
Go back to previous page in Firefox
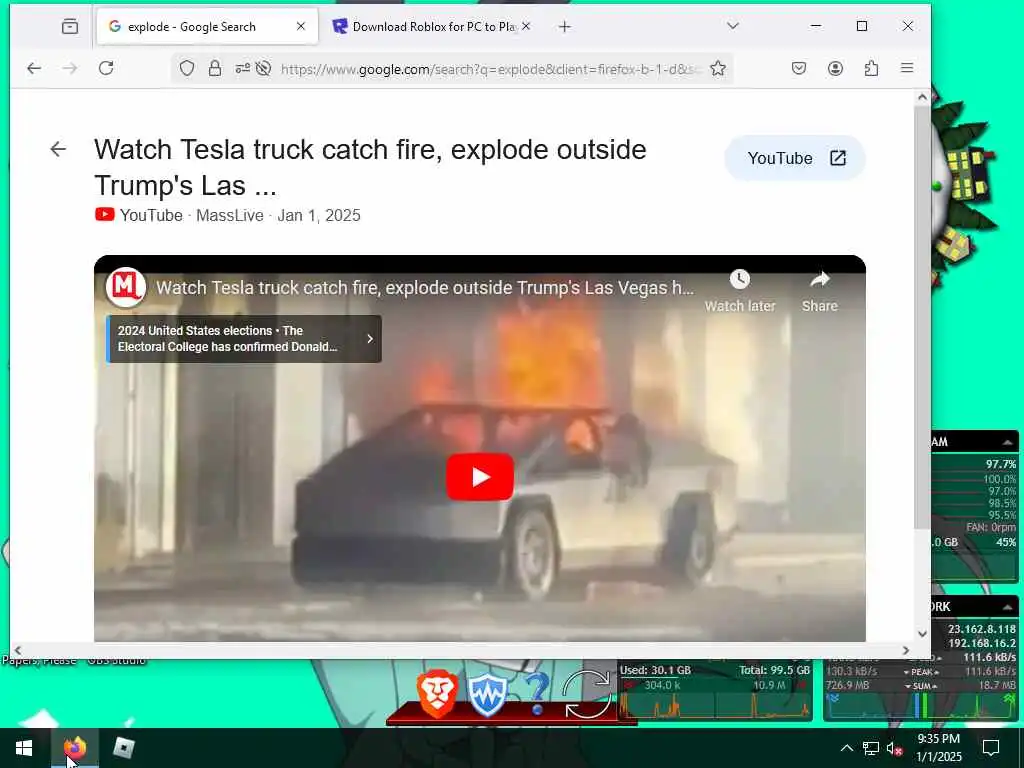click(34, 68)
